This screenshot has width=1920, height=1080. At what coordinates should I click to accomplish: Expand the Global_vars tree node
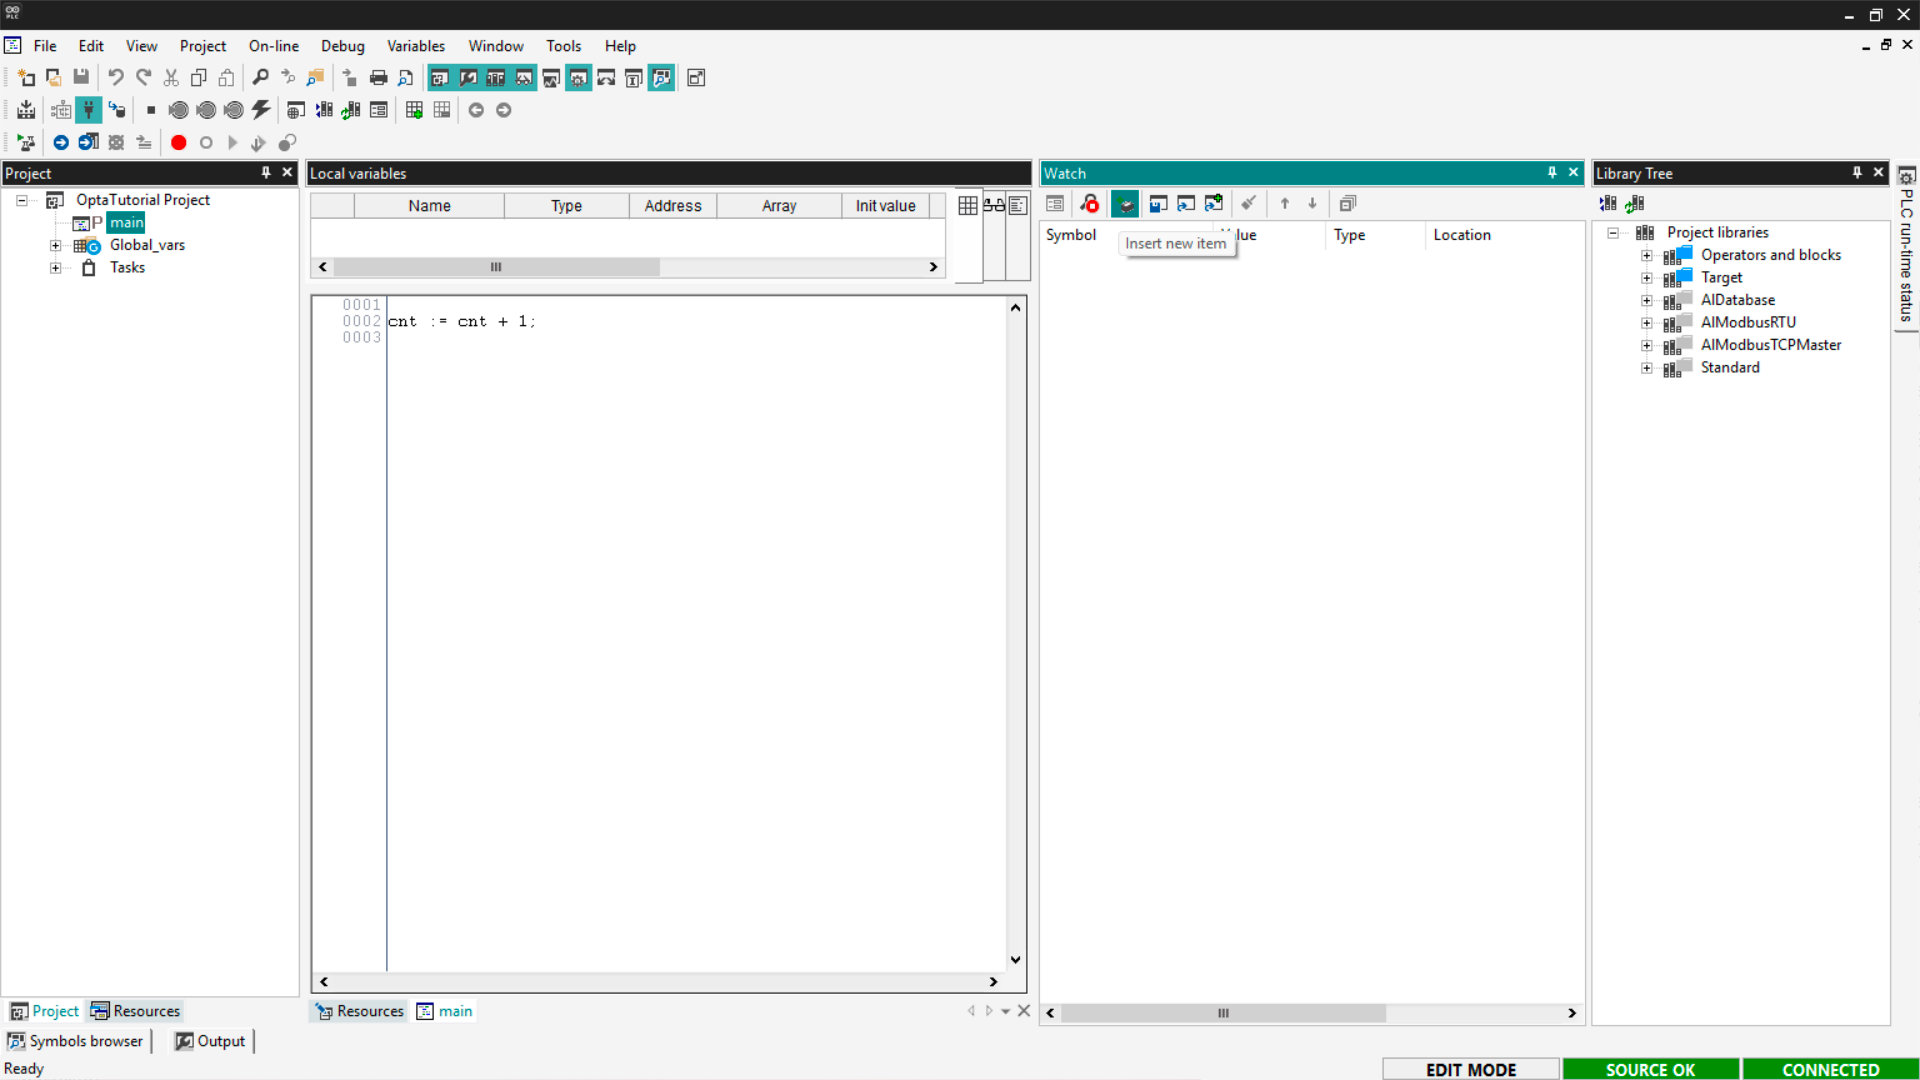[x=56, y=246]
